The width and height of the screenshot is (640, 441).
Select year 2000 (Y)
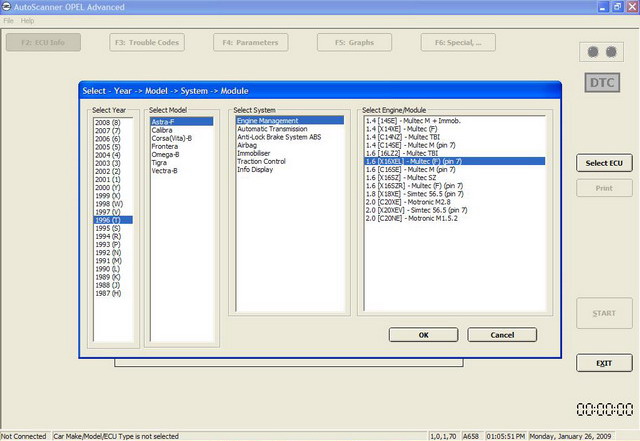click(x=113, y=187)
